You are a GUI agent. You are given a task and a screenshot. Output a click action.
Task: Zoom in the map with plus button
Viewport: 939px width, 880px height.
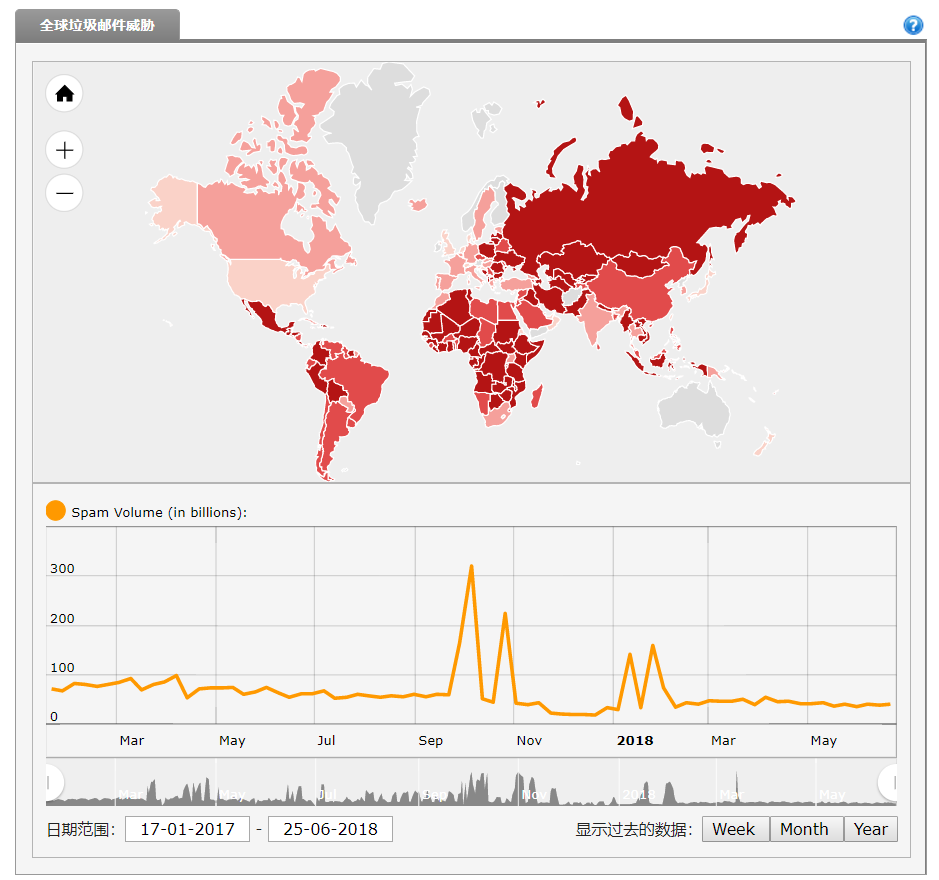click(x=65, y=151)
